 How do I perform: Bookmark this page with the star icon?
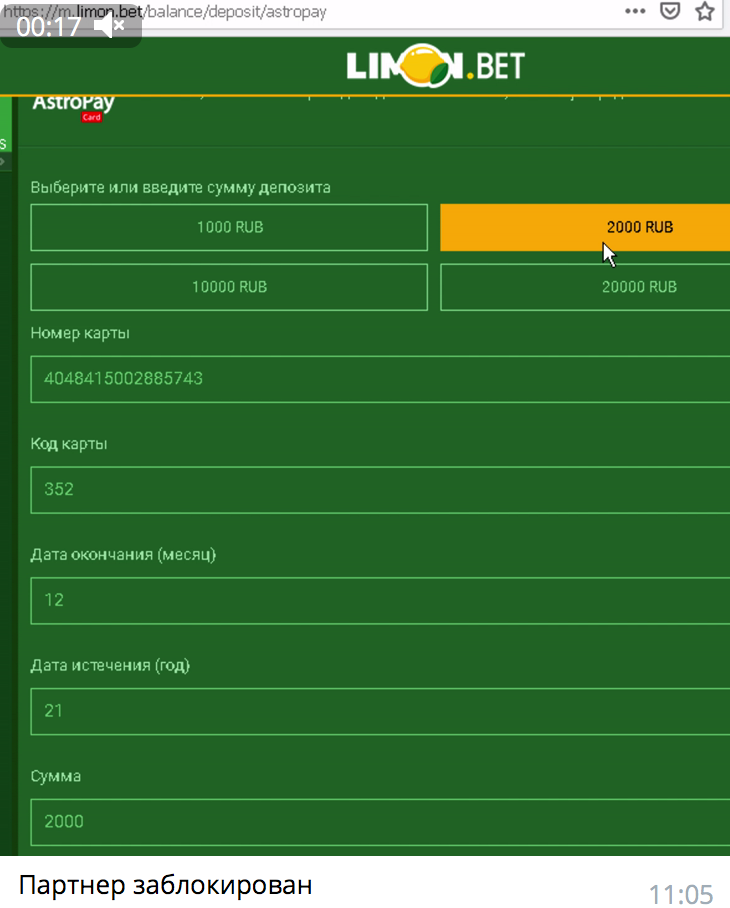click(705, 11)
